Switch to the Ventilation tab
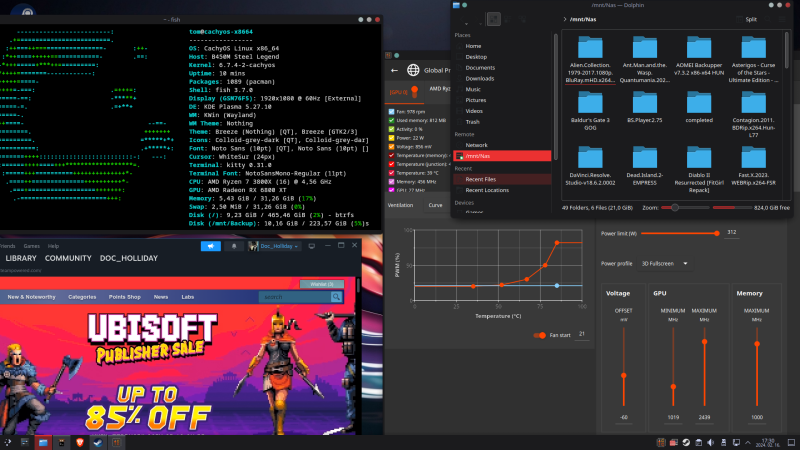 tap(401, 205)
